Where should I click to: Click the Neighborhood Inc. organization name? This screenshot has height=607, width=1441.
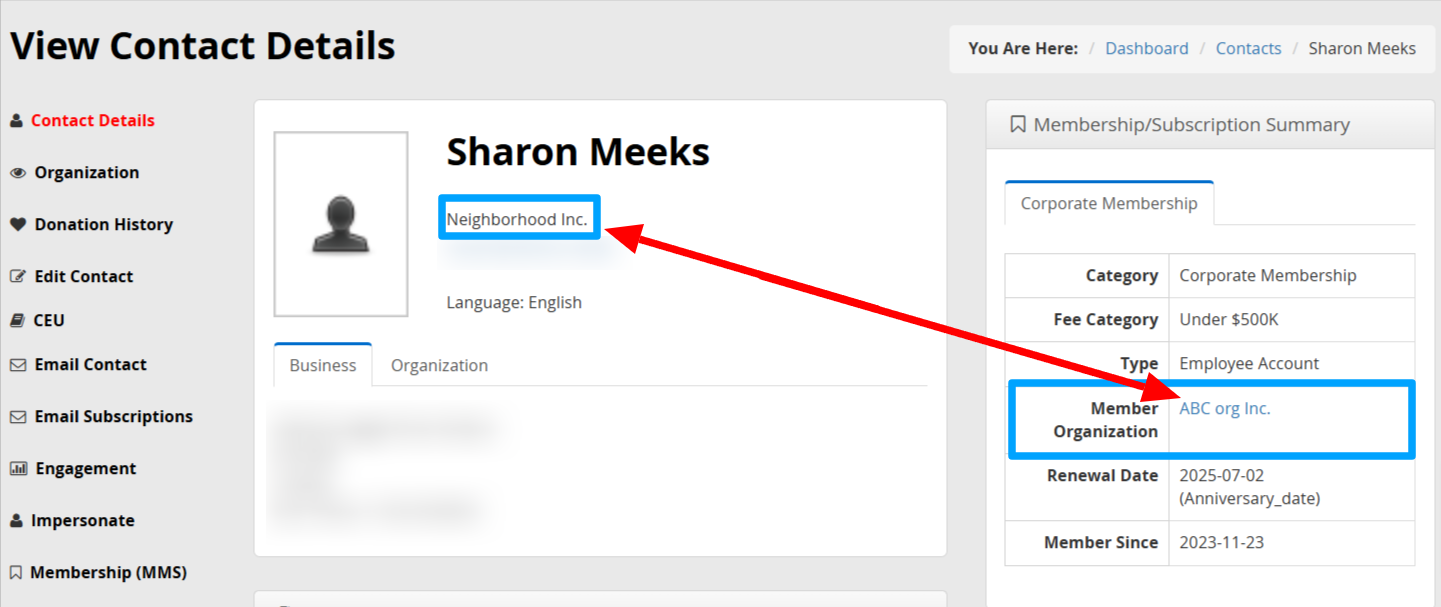click(x=517, y=219)
